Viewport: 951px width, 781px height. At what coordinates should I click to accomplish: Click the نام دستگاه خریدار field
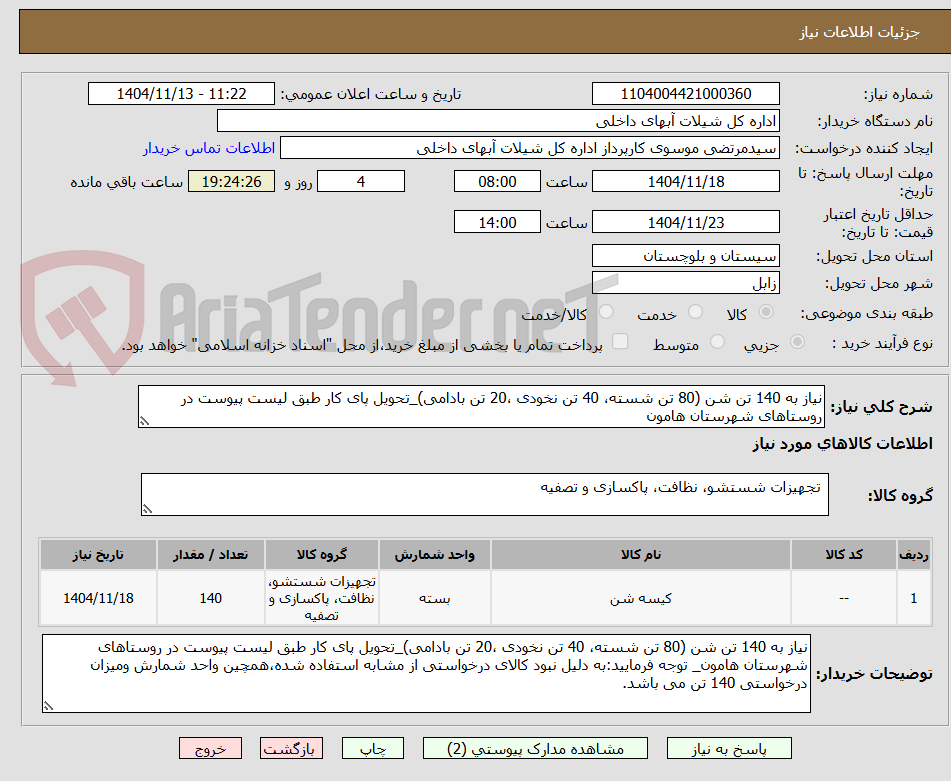pyautogui.click(x=498, y=121)
